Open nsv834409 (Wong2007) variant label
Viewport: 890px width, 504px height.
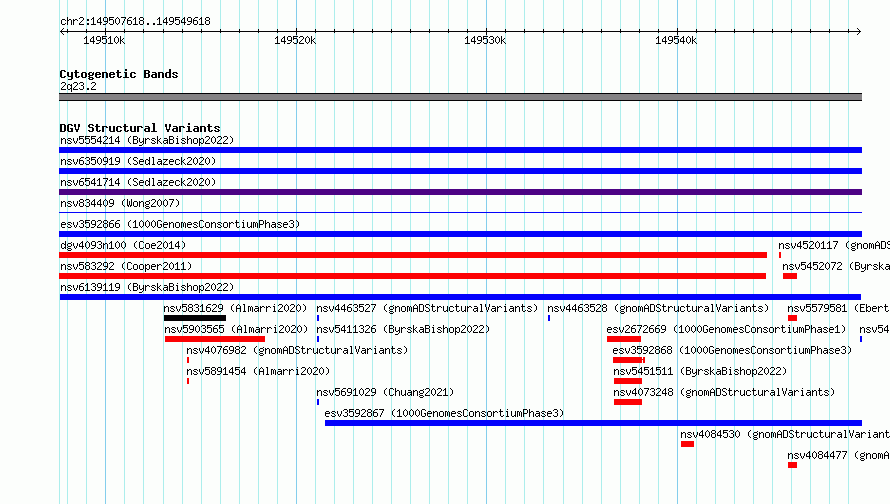120,203
